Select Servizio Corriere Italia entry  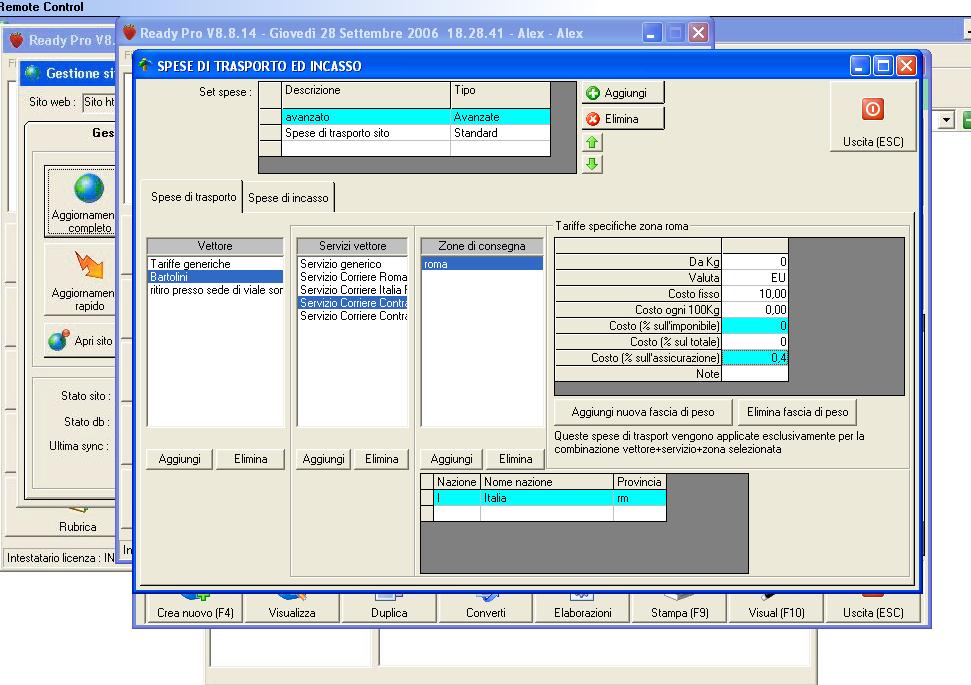(x=352, y=290)
